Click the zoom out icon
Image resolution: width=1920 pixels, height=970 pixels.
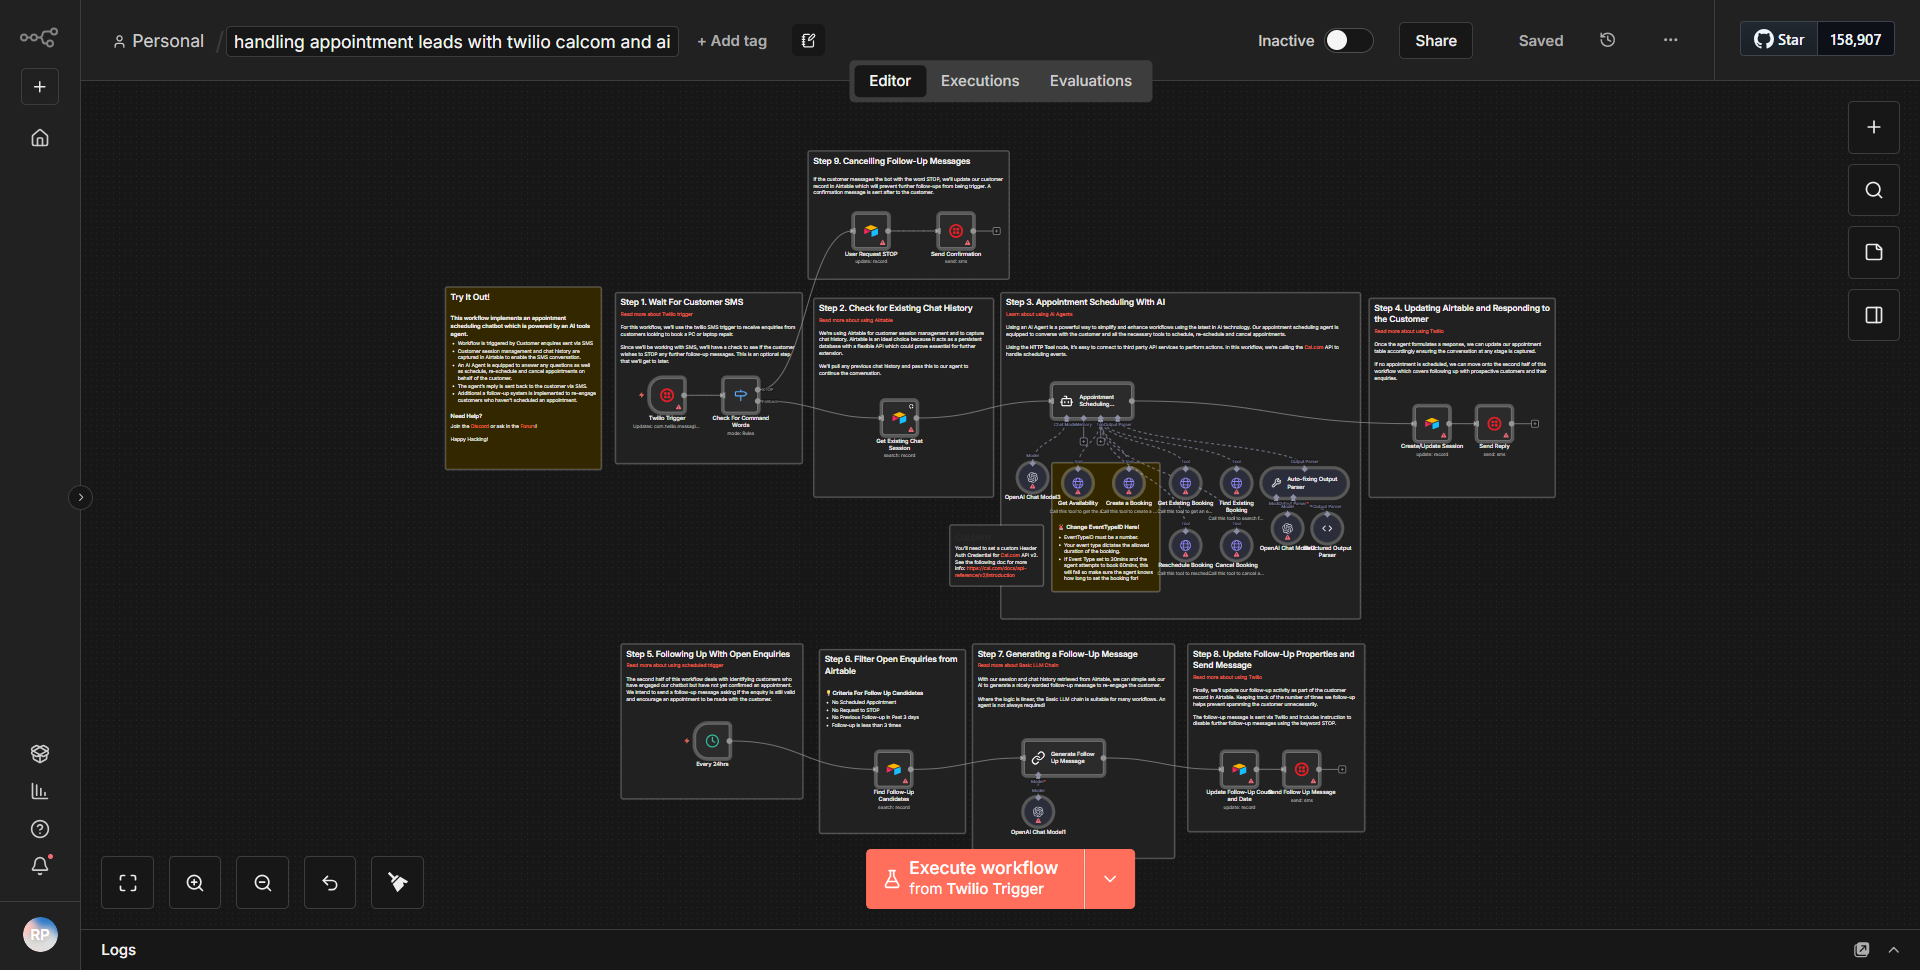pyautogui.click(x=262, y=882)
